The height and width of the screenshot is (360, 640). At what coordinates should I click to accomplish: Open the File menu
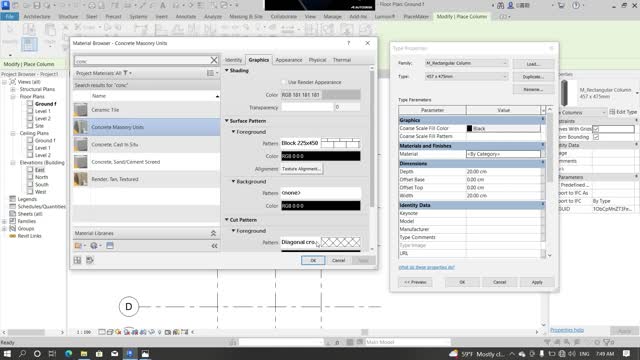9,17
